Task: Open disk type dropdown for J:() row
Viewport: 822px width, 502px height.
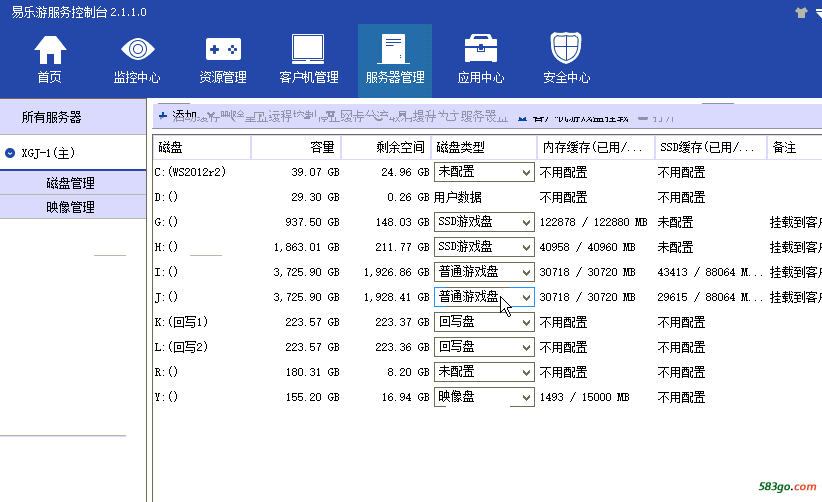Action: tap(484, 297)
